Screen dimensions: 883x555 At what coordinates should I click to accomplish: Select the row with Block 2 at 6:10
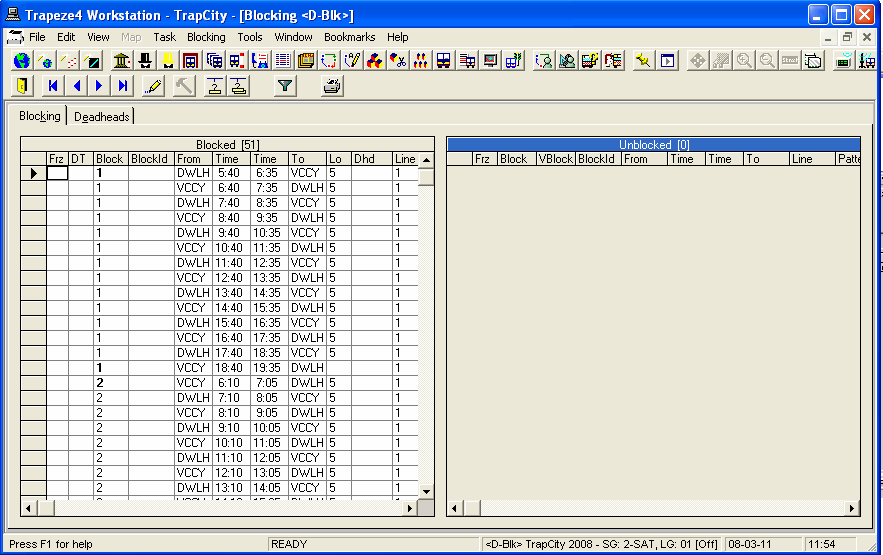(x=34, y=383)
